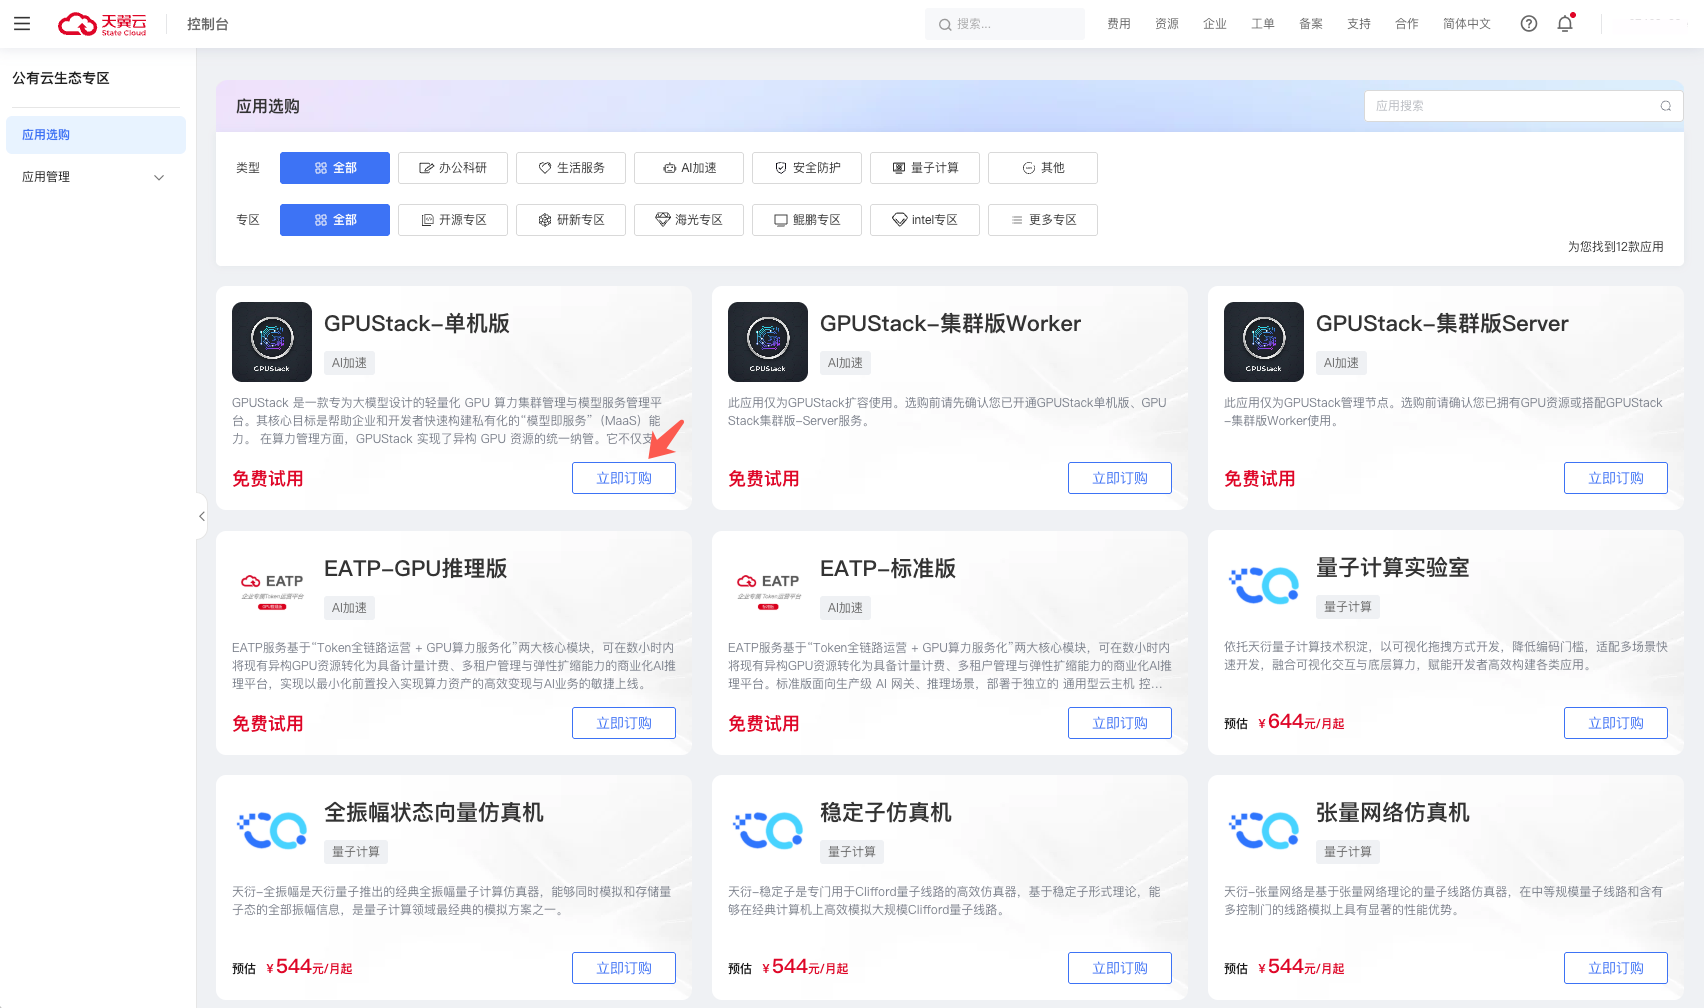
Task: Open the 量子计算实验室 title
Action: tap(1393, 567)
